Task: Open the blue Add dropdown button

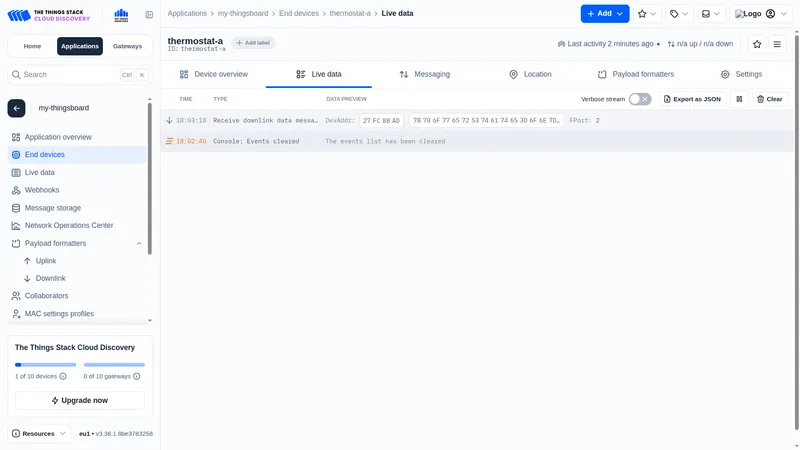Action: coord(605,14)
